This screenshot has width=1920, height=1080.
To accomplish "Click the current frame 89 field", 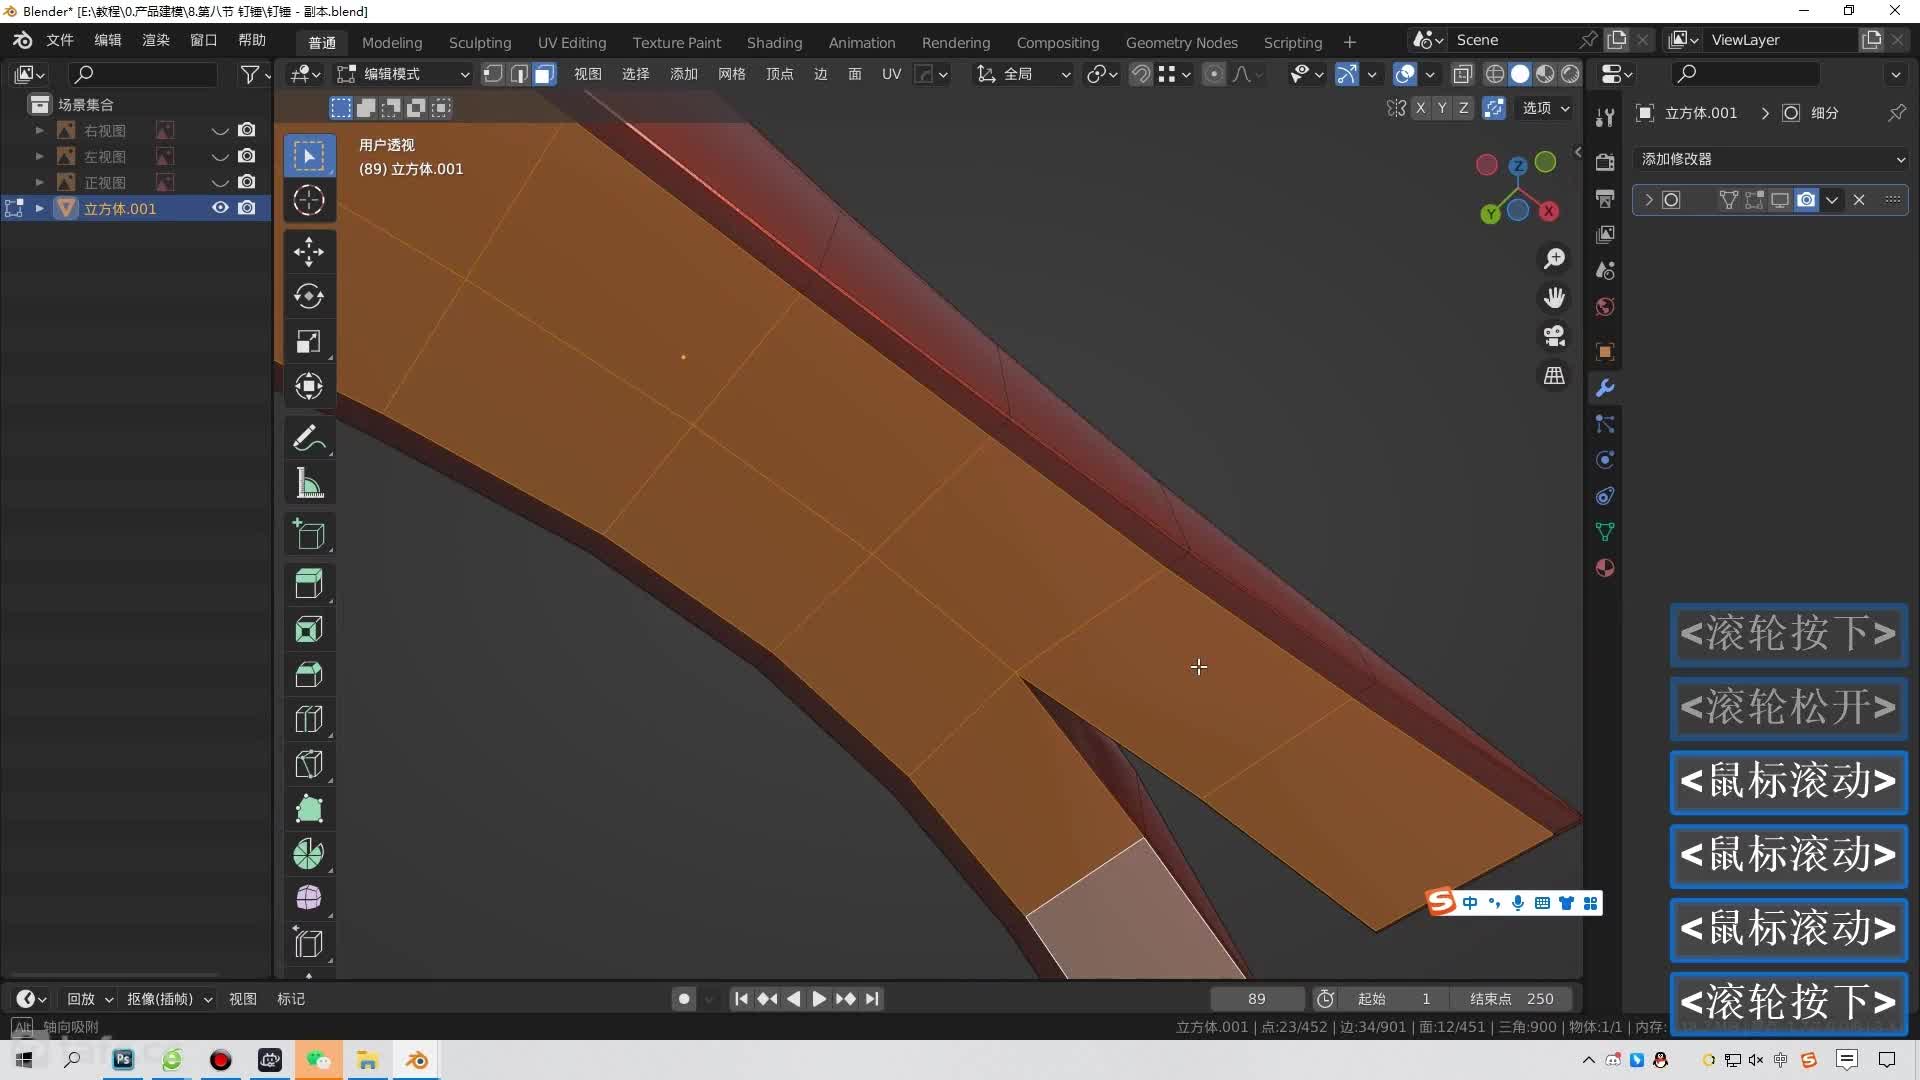I will (1257, 998).
